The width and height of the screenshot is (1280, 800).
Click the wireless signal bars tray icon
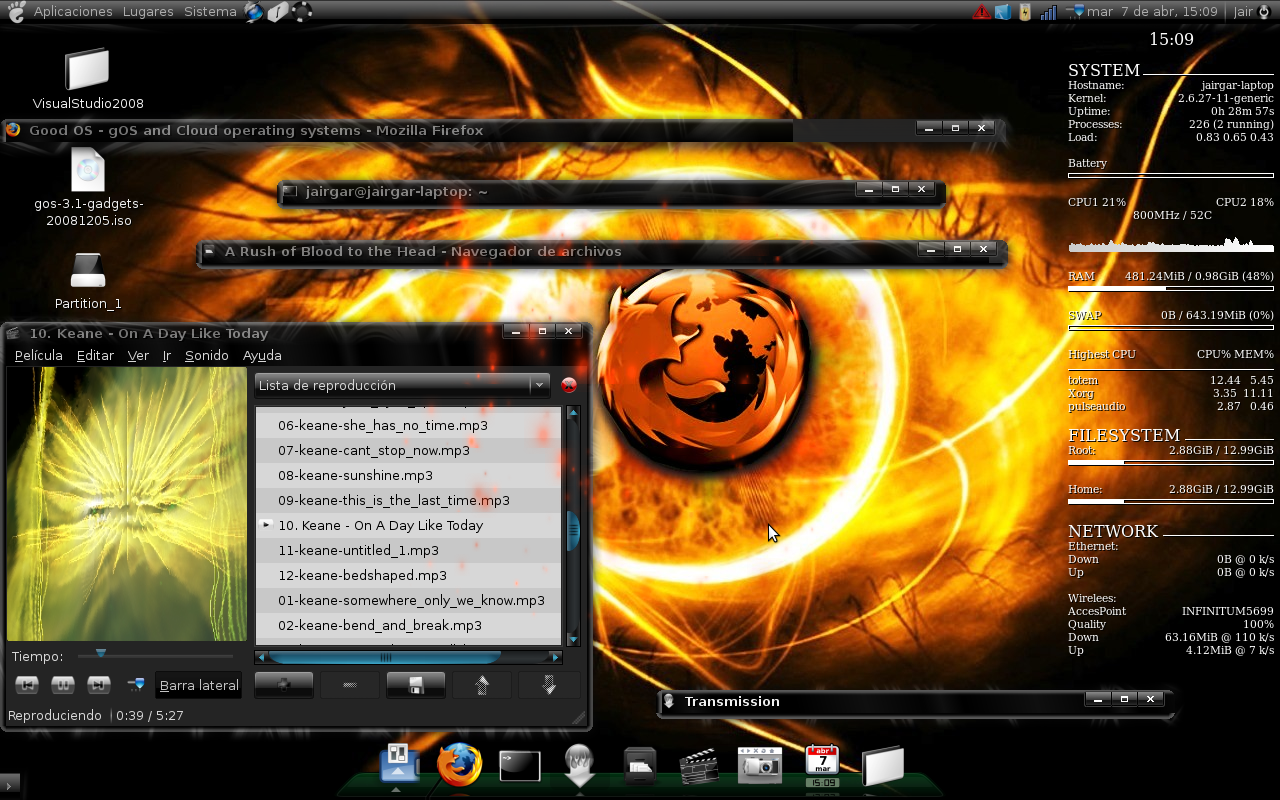[x=1048, y=12]
